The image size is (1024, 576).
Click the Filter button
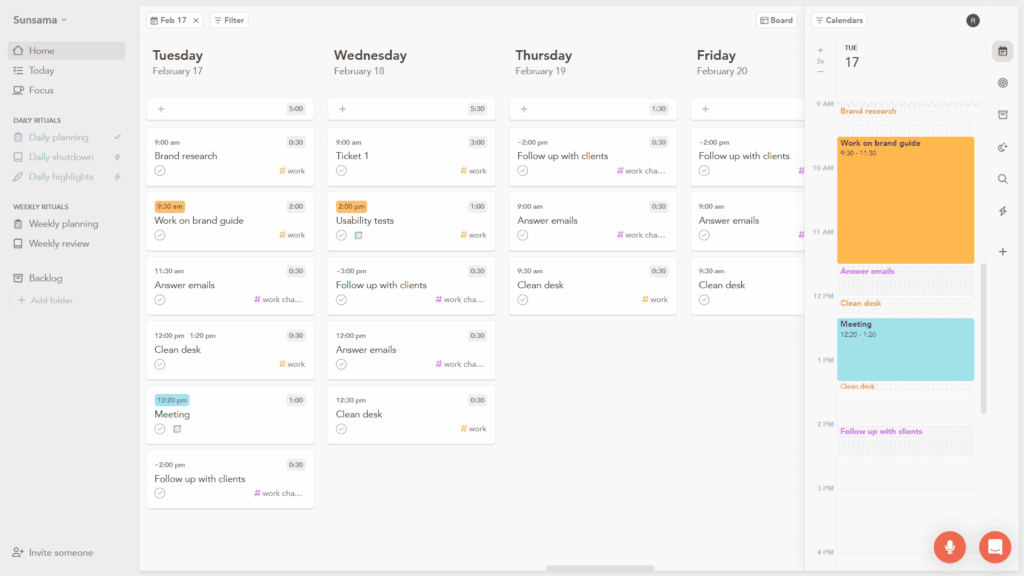[x=229, y=20]
